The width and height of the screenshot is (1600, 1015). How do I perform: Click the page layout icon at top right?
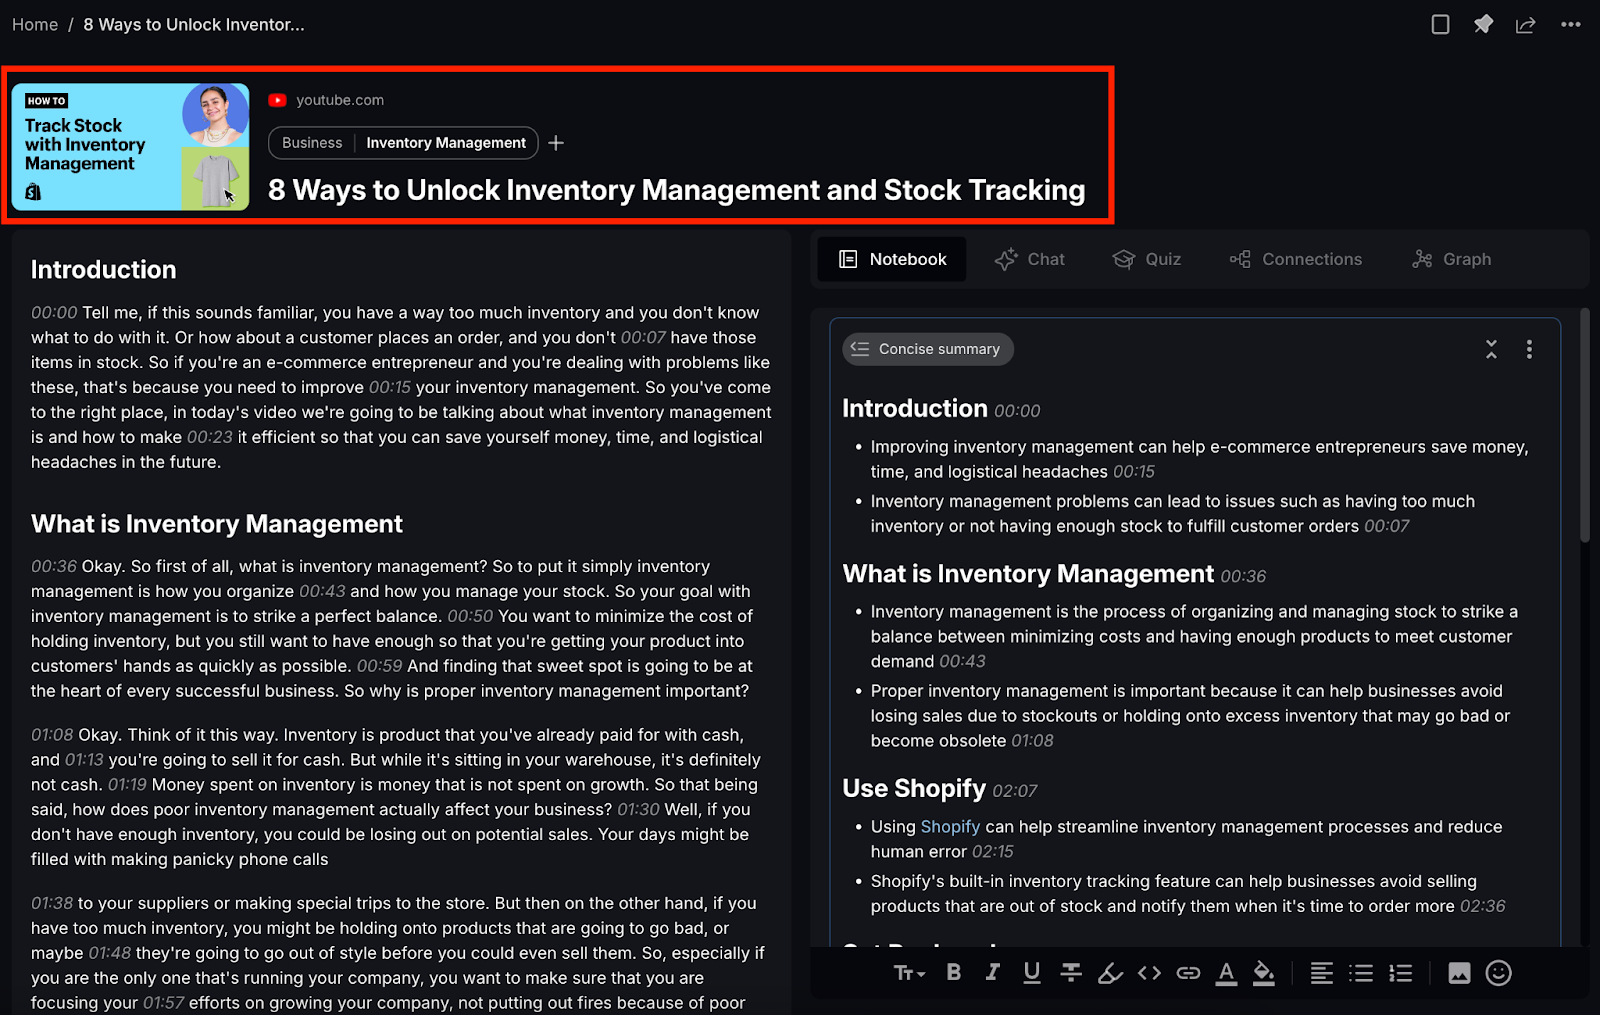click(x=1440, y=24)
